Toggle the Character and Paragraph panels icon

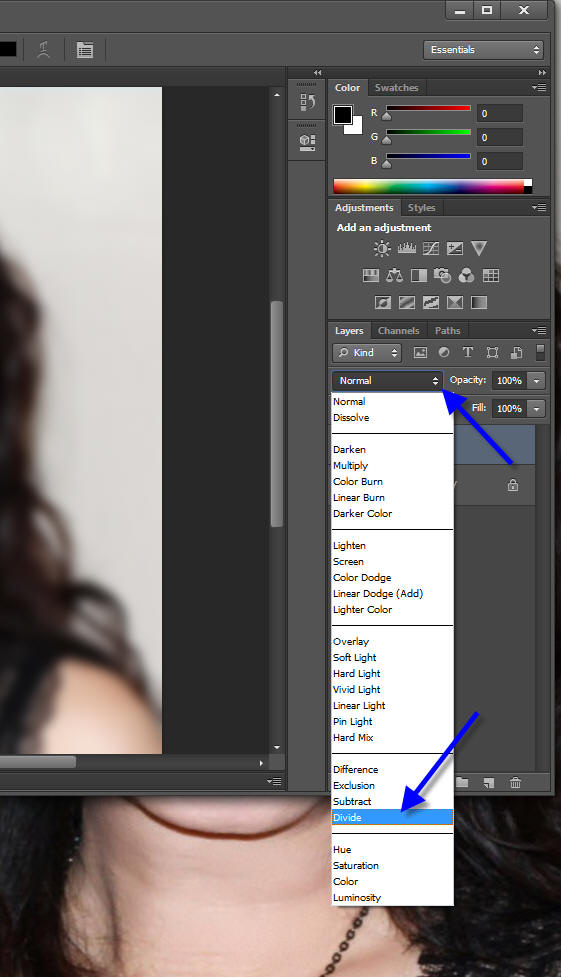(x=85, y=49)
